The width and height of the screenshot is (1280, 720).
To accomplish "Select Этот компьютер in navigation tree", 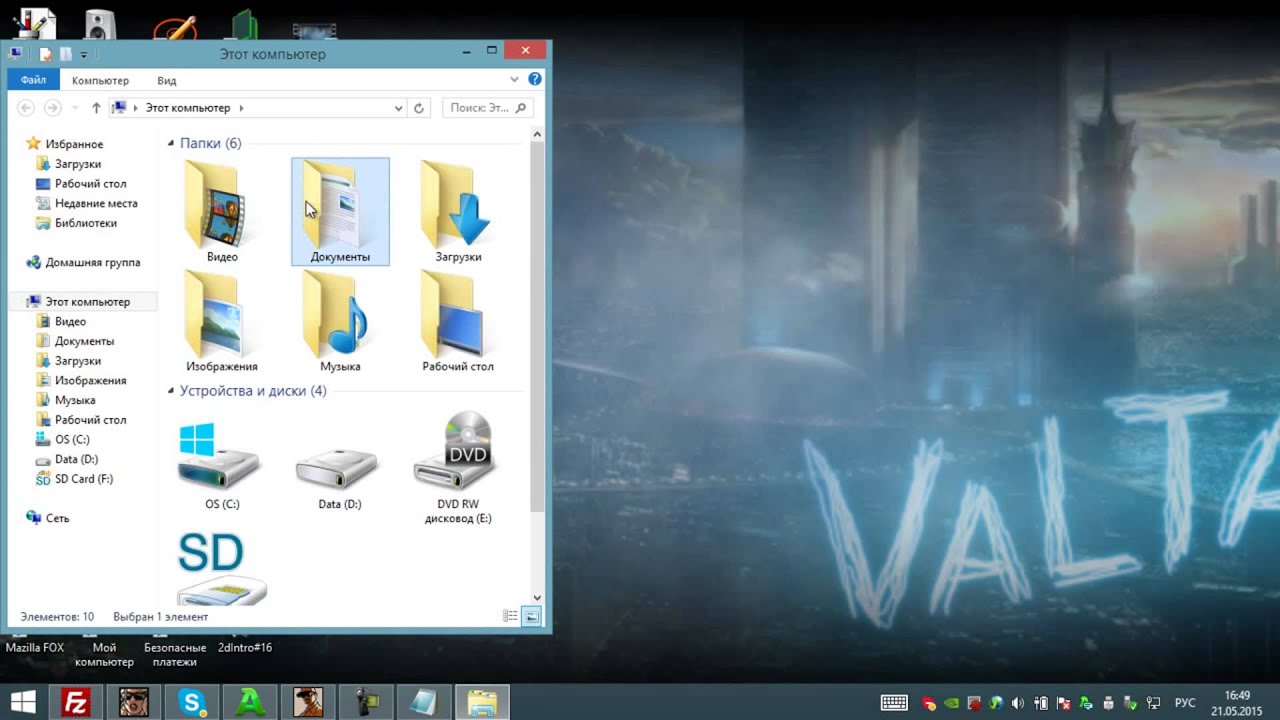I will (88, 302).
